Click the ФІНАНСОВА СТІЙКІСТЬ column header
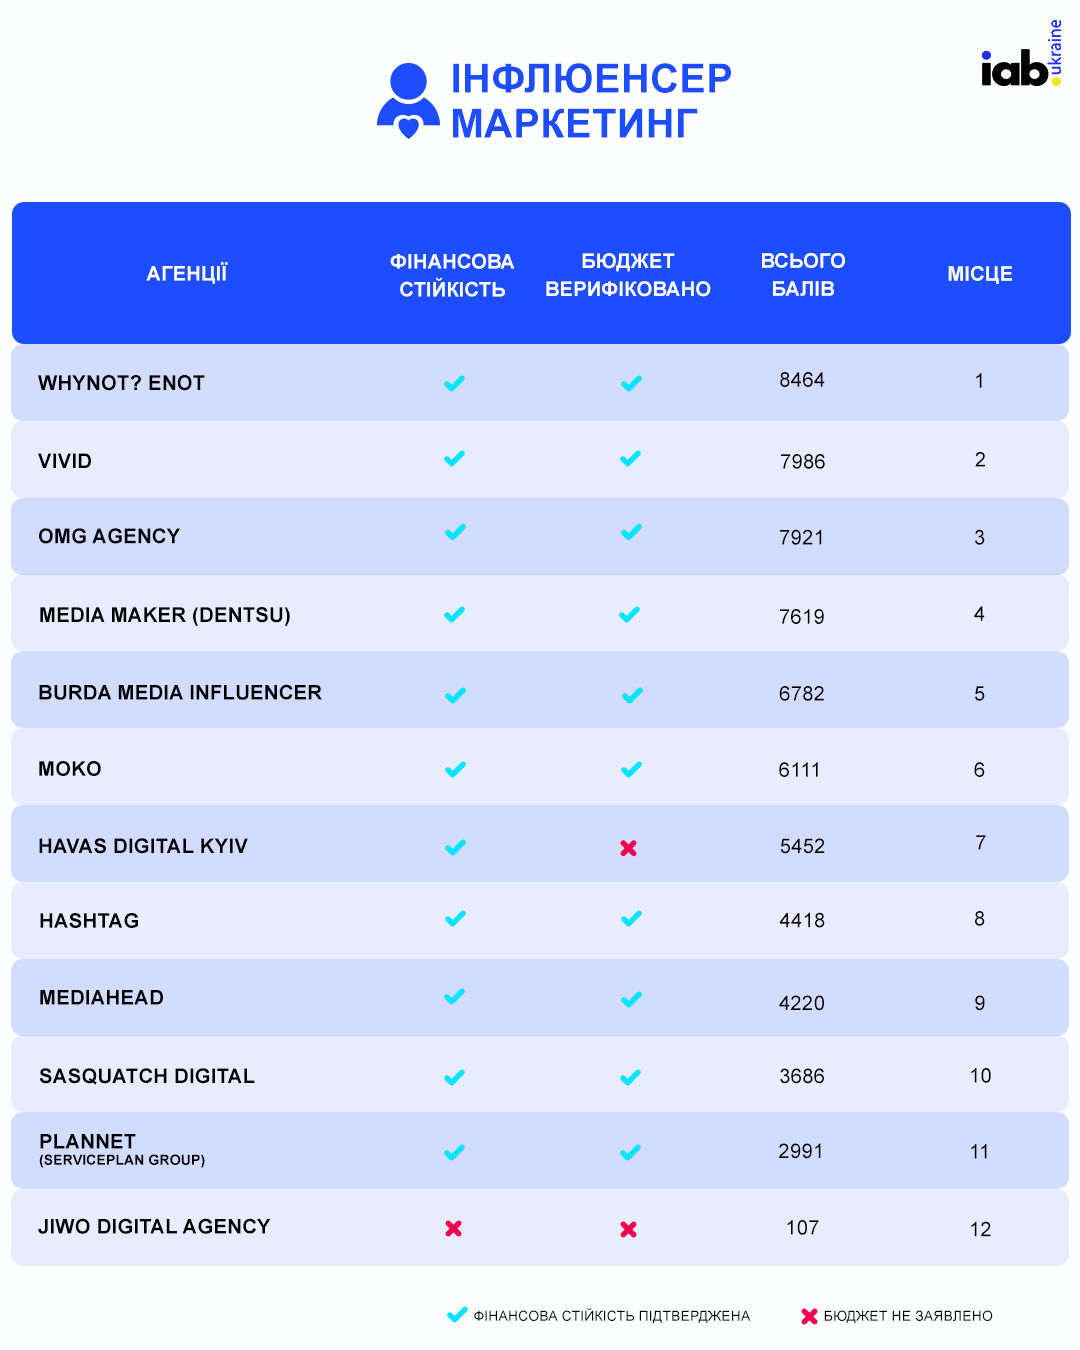 pos(452,276)
